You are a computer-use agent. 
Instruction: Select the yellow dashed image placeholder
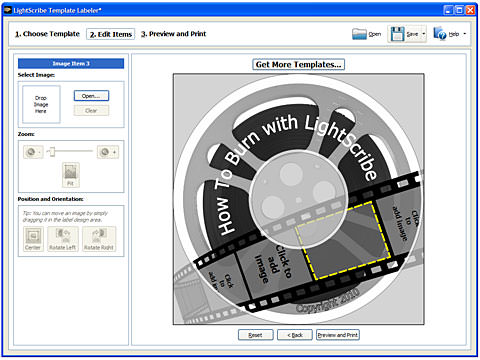(x=343, y=240)
